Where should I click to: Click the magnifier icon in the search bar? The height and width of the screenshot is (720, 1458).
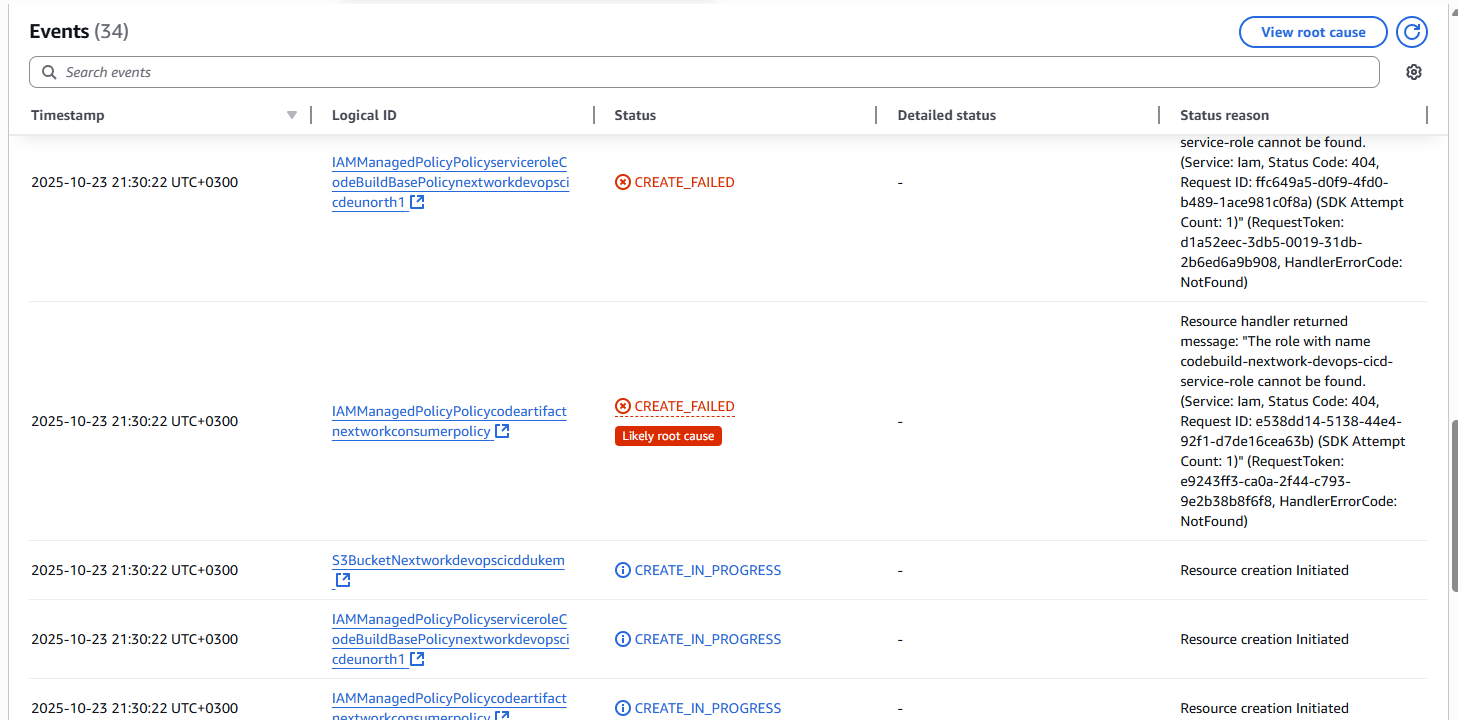pos(49,72)
